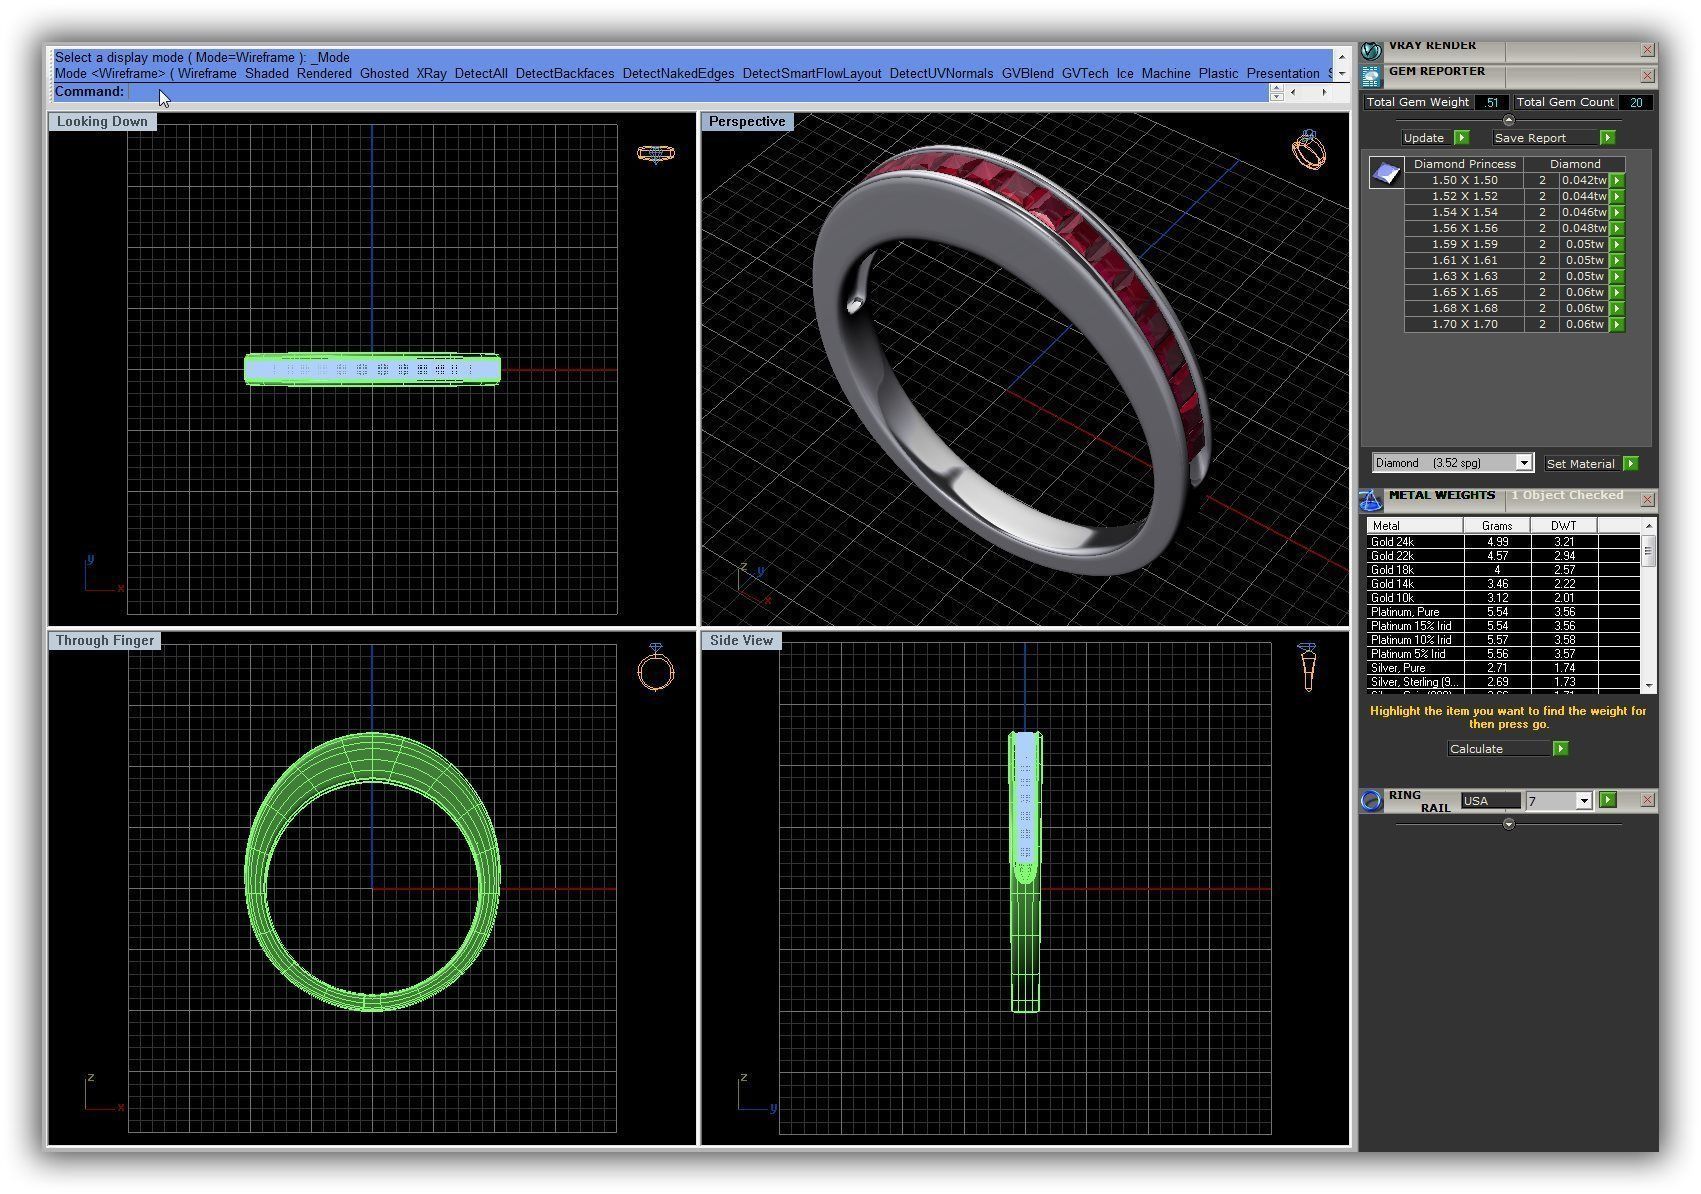
Task: Click the USA ring size standard field
Action: click(1490, 801)
